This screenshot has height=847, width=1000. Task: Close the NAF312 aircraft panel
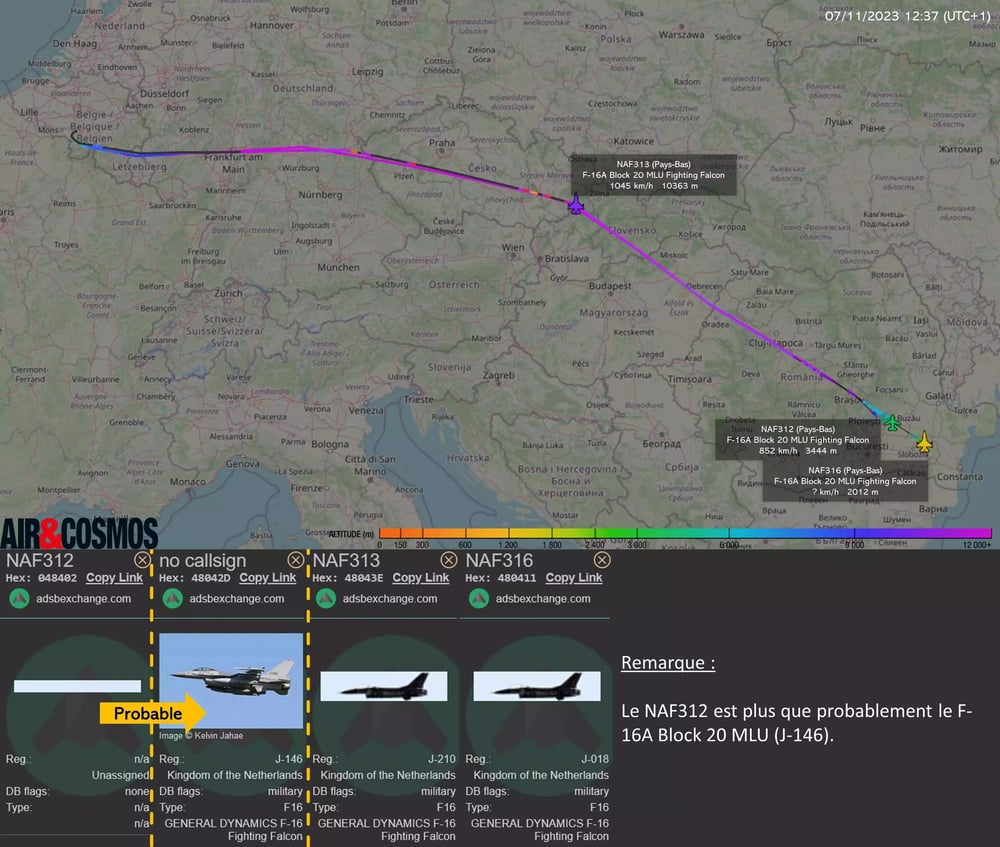pos(142,560)
